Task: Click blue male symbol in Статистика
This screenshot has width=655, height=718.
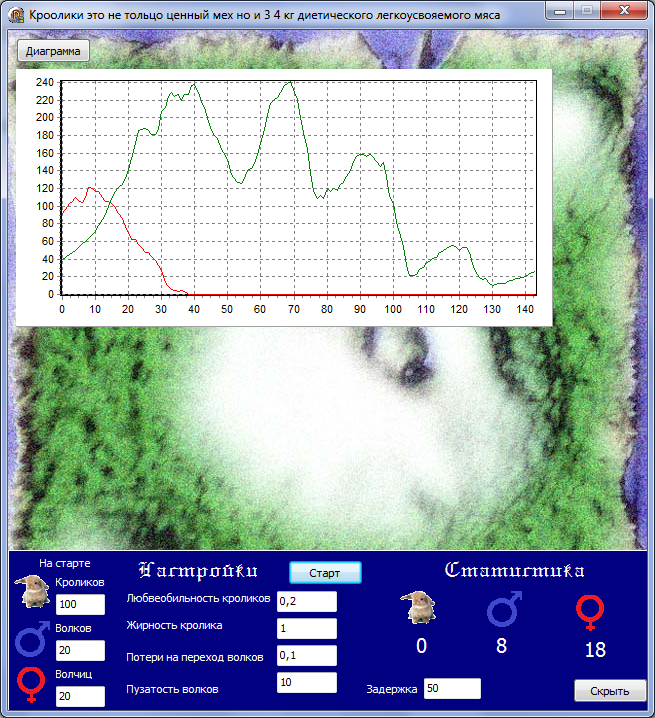Action: (x=504, y=609)
